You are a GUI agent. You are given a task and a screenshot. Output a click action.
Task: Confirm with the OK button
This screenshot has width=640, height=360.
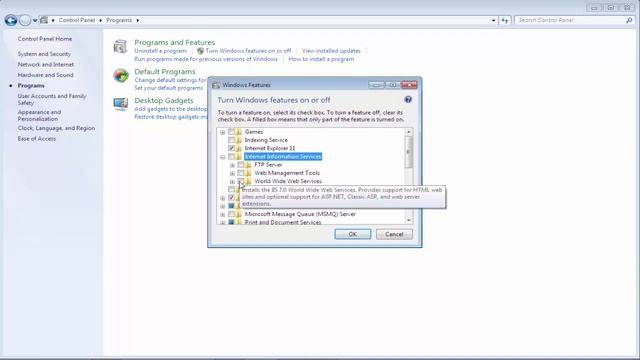pos(353,234)
